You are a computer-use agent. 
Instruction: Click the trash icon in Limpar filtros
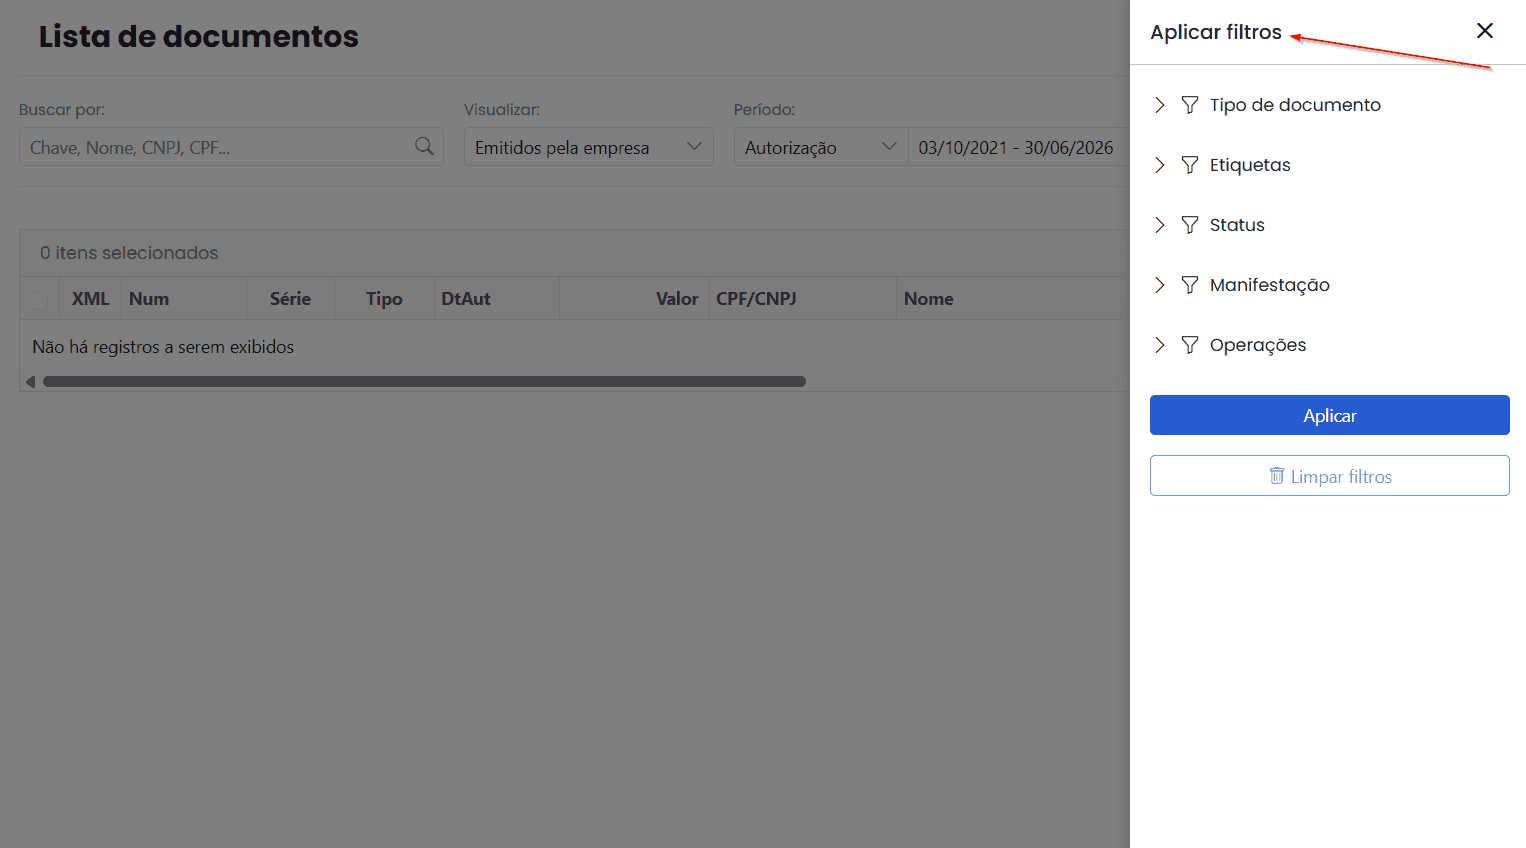coord(1277,475)
